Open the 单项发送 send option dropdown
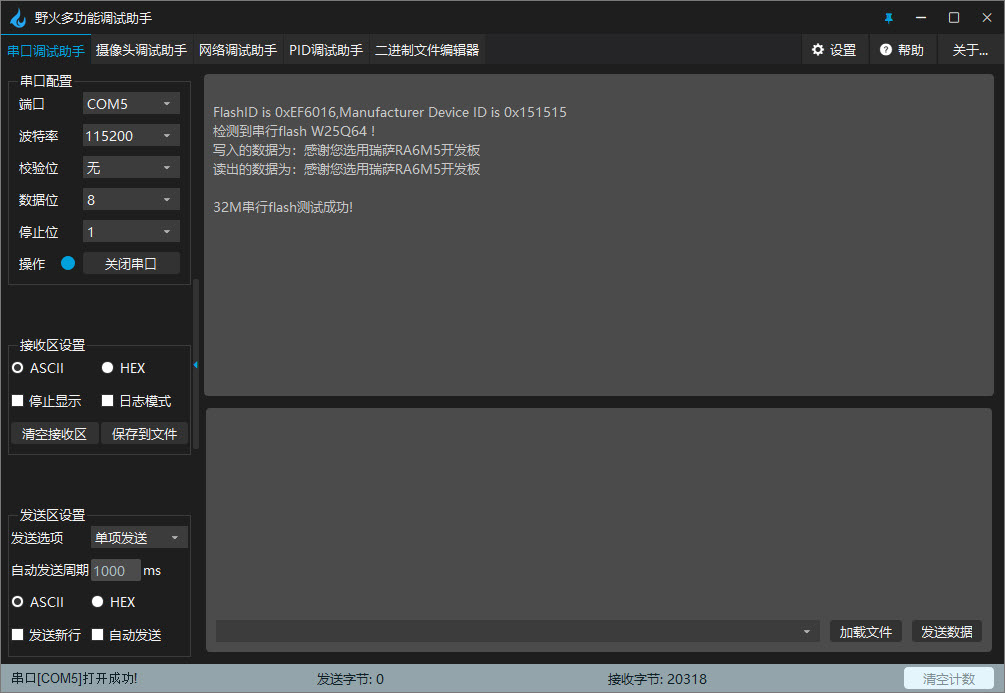 pos(139,538)
